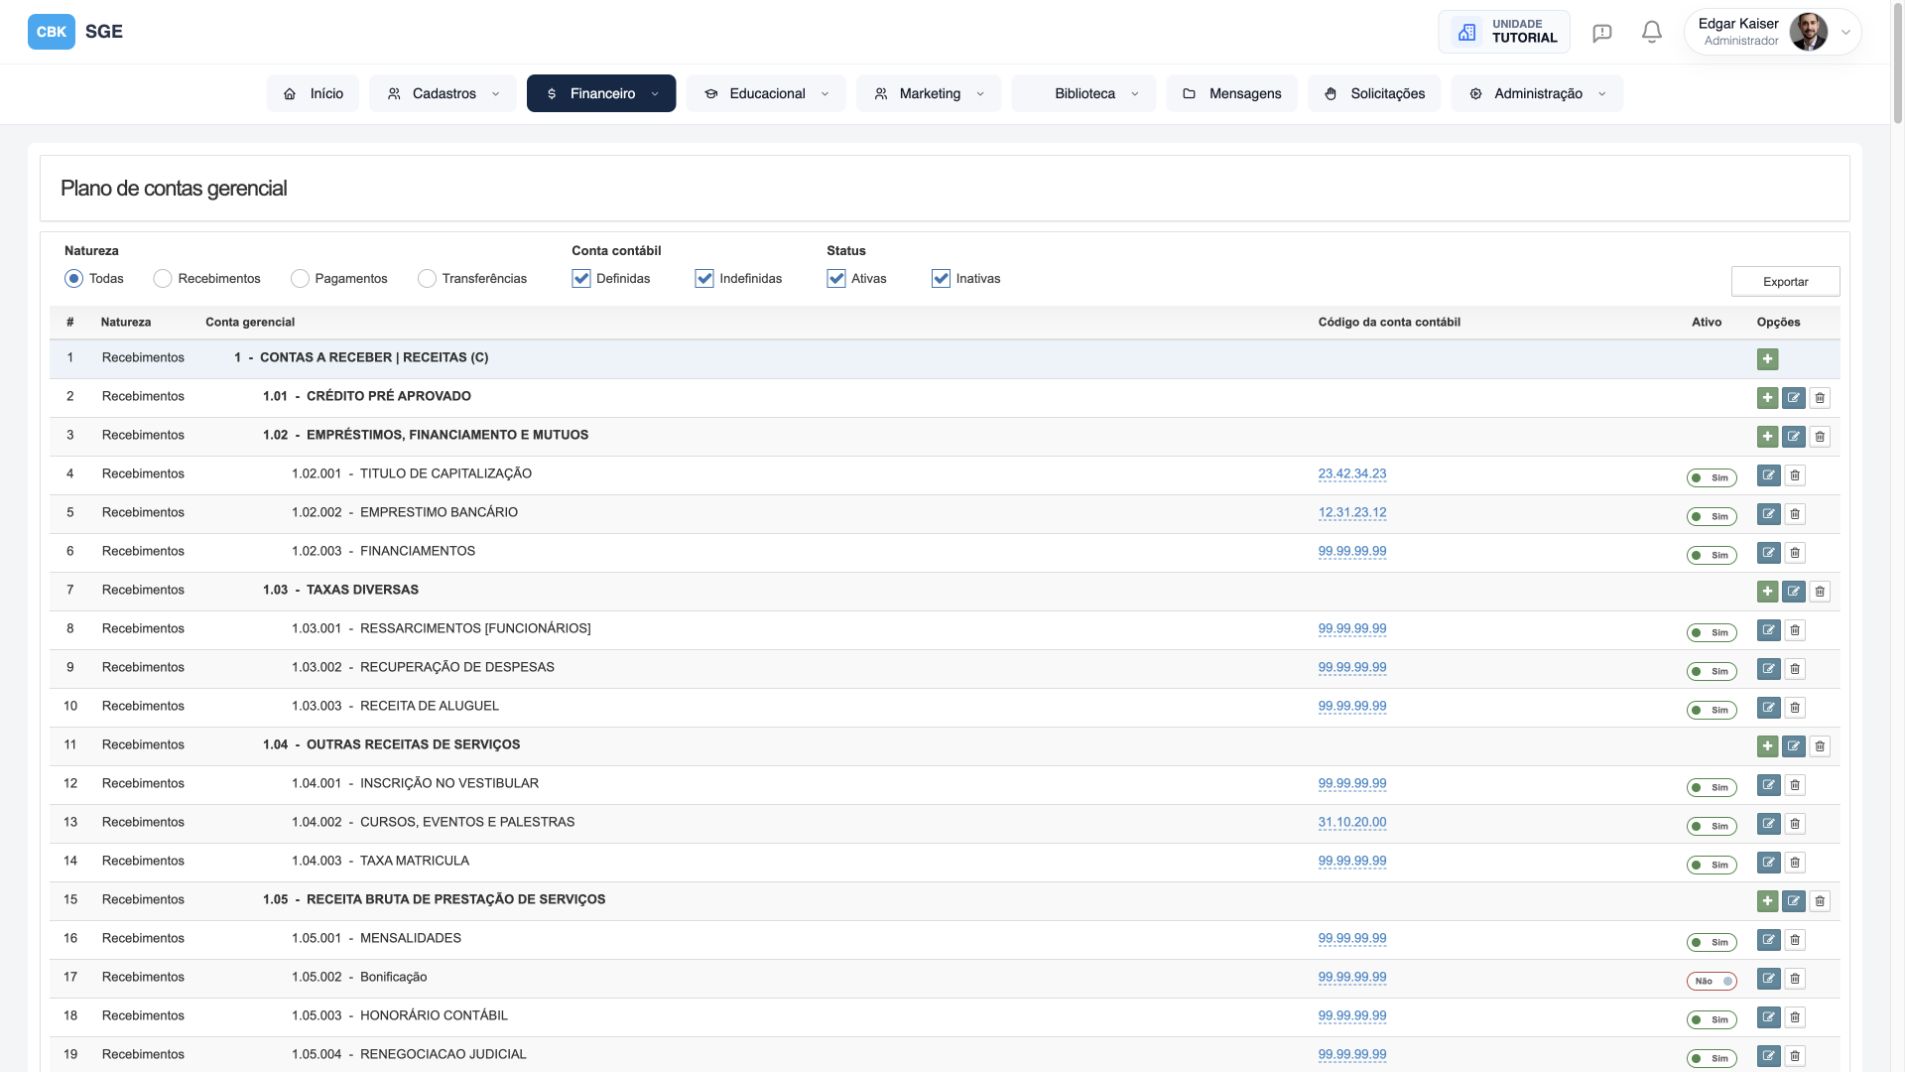Screen dimensions: 1905x1072
Task: Open the chat messages icon in header
Action: click(1601, 33)
